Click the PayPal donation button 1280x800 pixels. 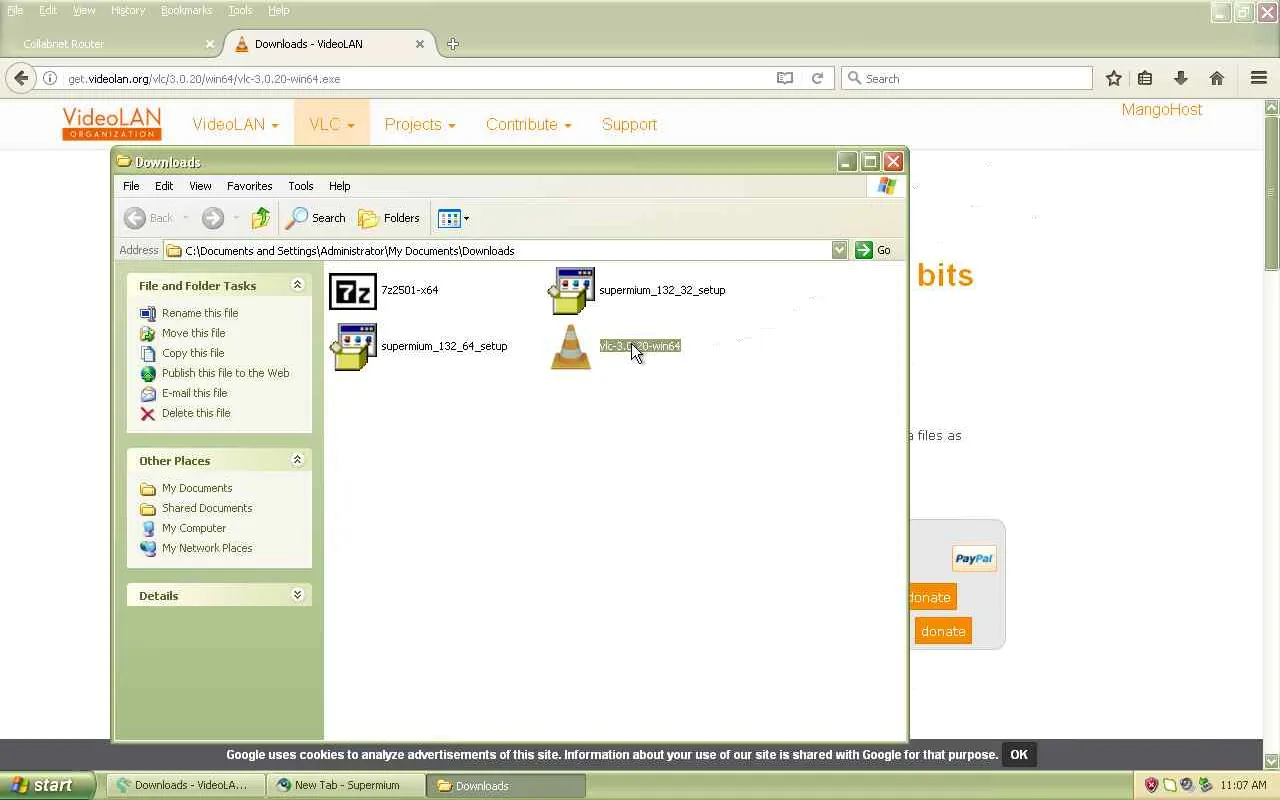(974, 559)
